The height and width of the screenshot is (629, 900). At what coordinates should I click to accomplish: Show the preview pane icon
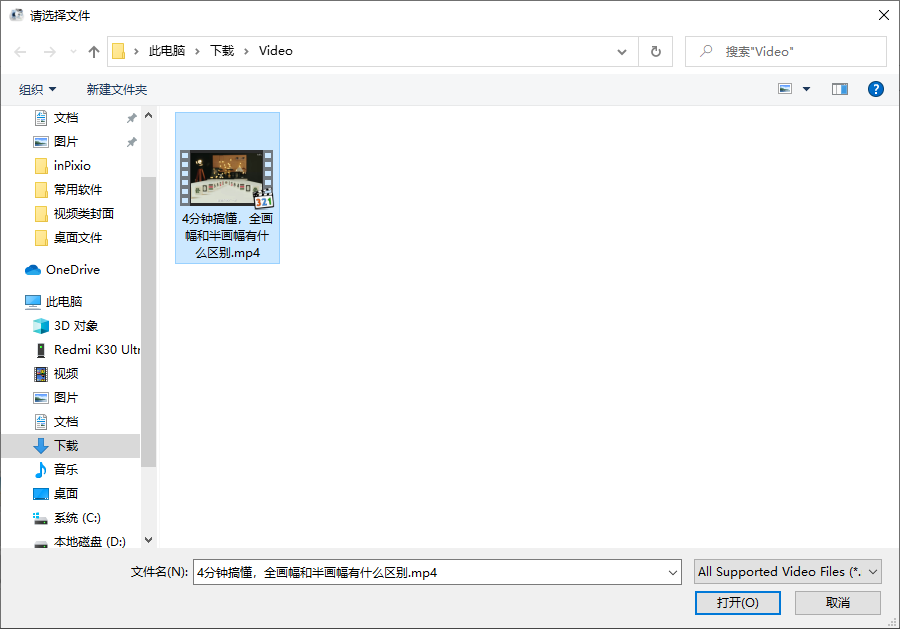point(839,88)
